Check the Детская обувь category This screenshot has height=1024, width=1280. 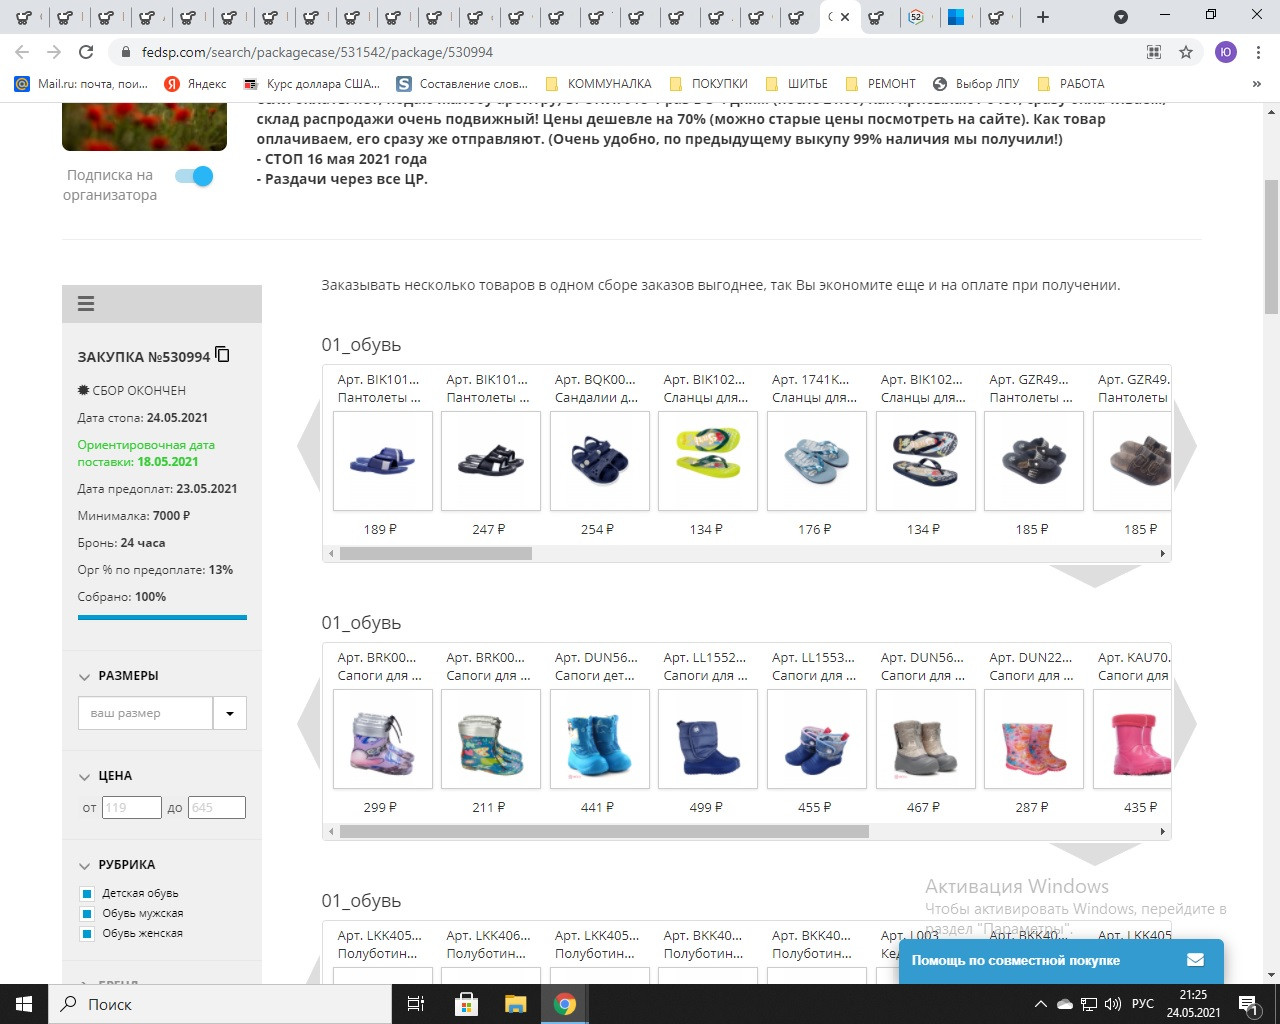(87, 894)
